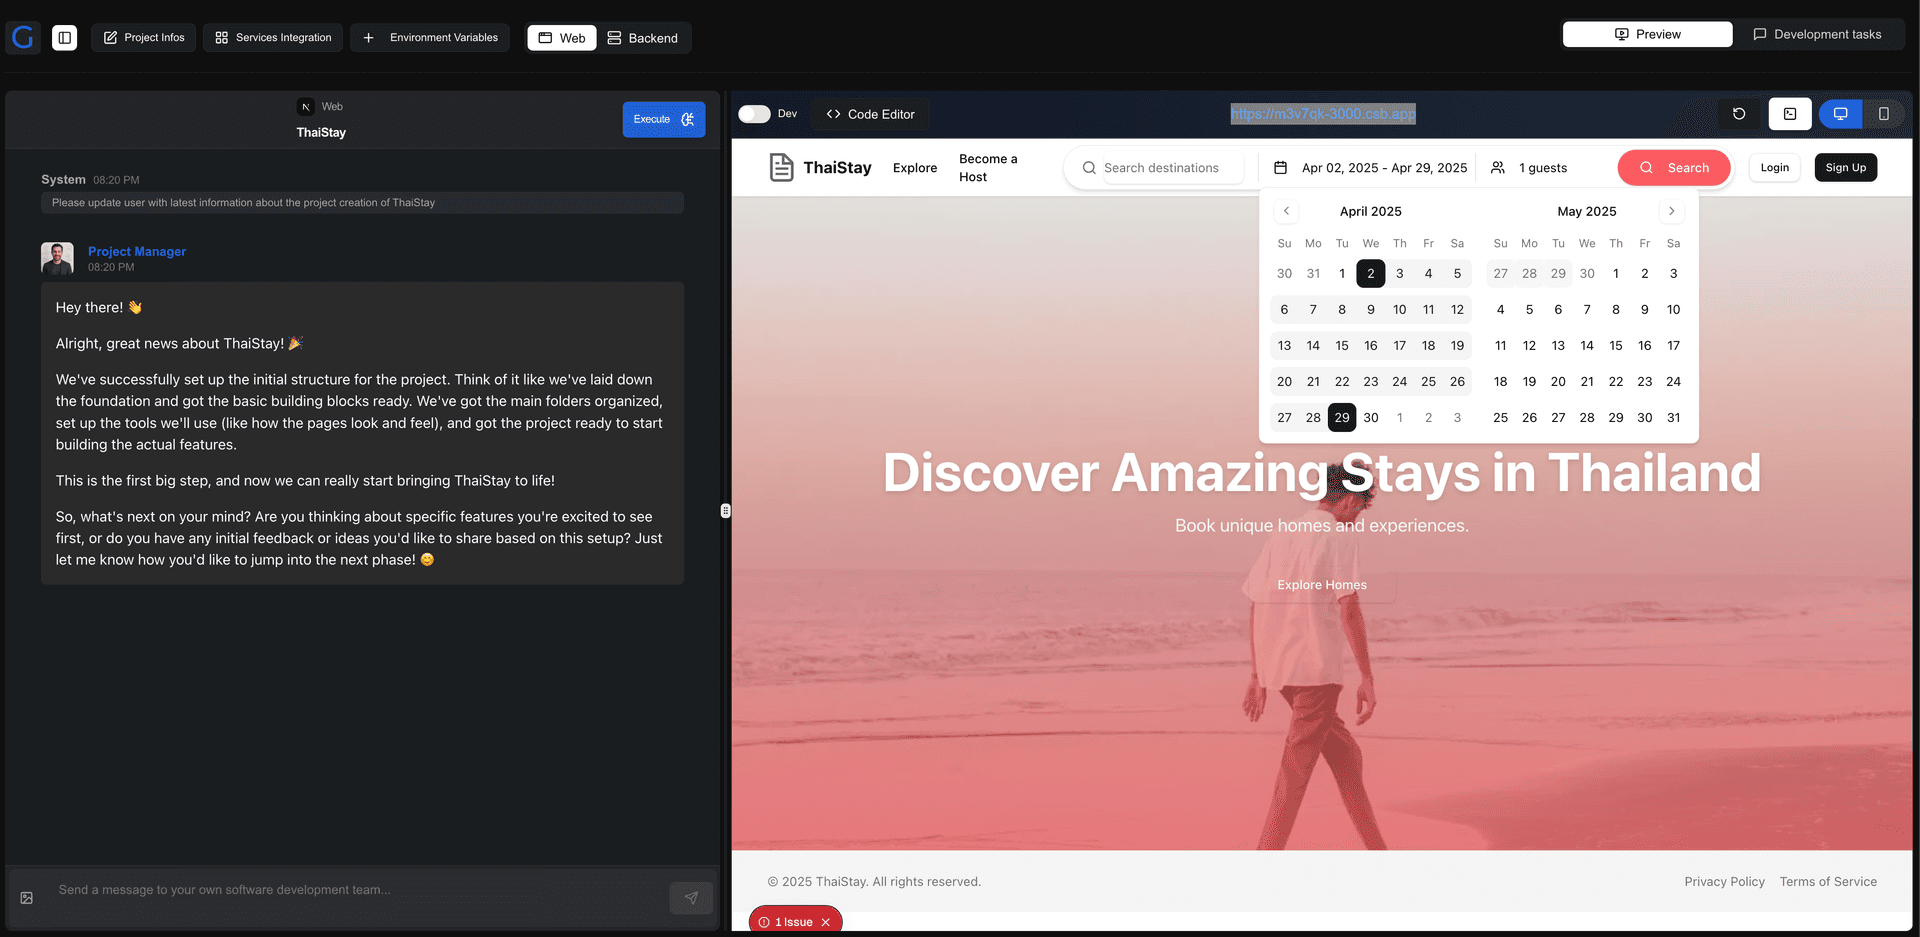
Task: Click the red Search button
Action: [x=1673, y=168]
